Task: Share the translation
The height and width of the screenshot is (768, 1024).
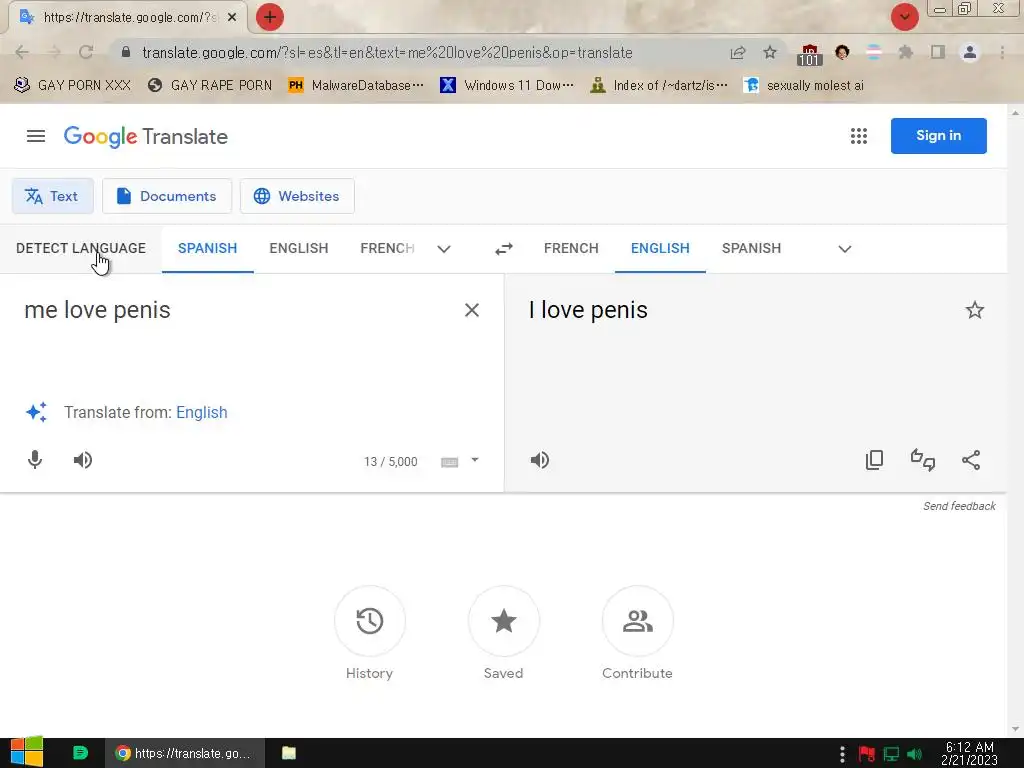Action: (x=971, y=460)
